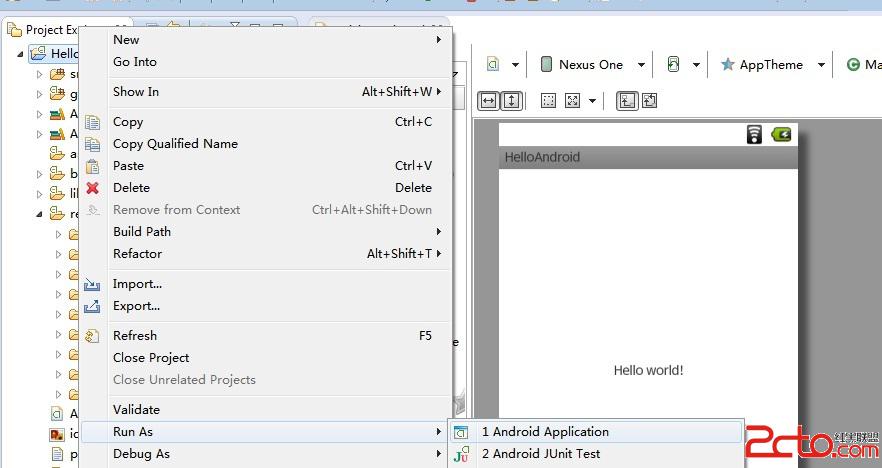Click the expand-arrows layout icon
The height and width of the screenshot is (468, 882).
pyautogui.click(x=573, y=101)
